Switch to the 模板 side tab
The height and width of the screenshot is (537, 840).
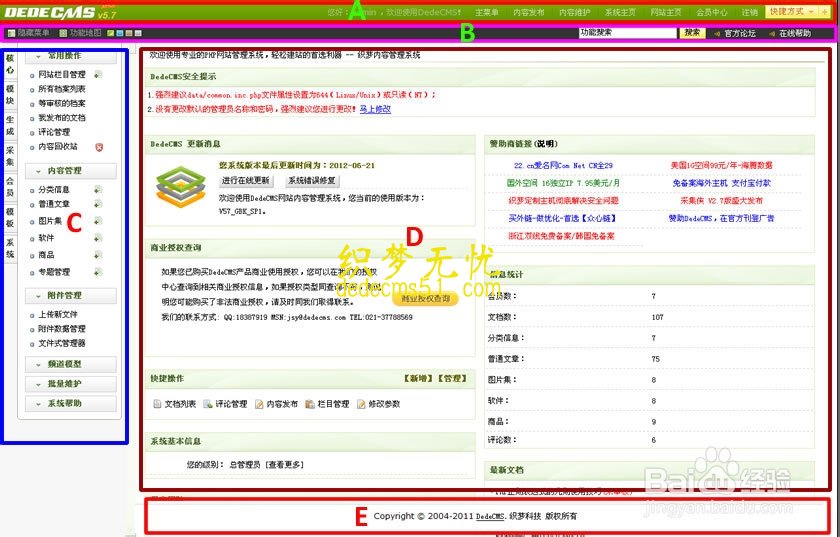click(10, 217)
